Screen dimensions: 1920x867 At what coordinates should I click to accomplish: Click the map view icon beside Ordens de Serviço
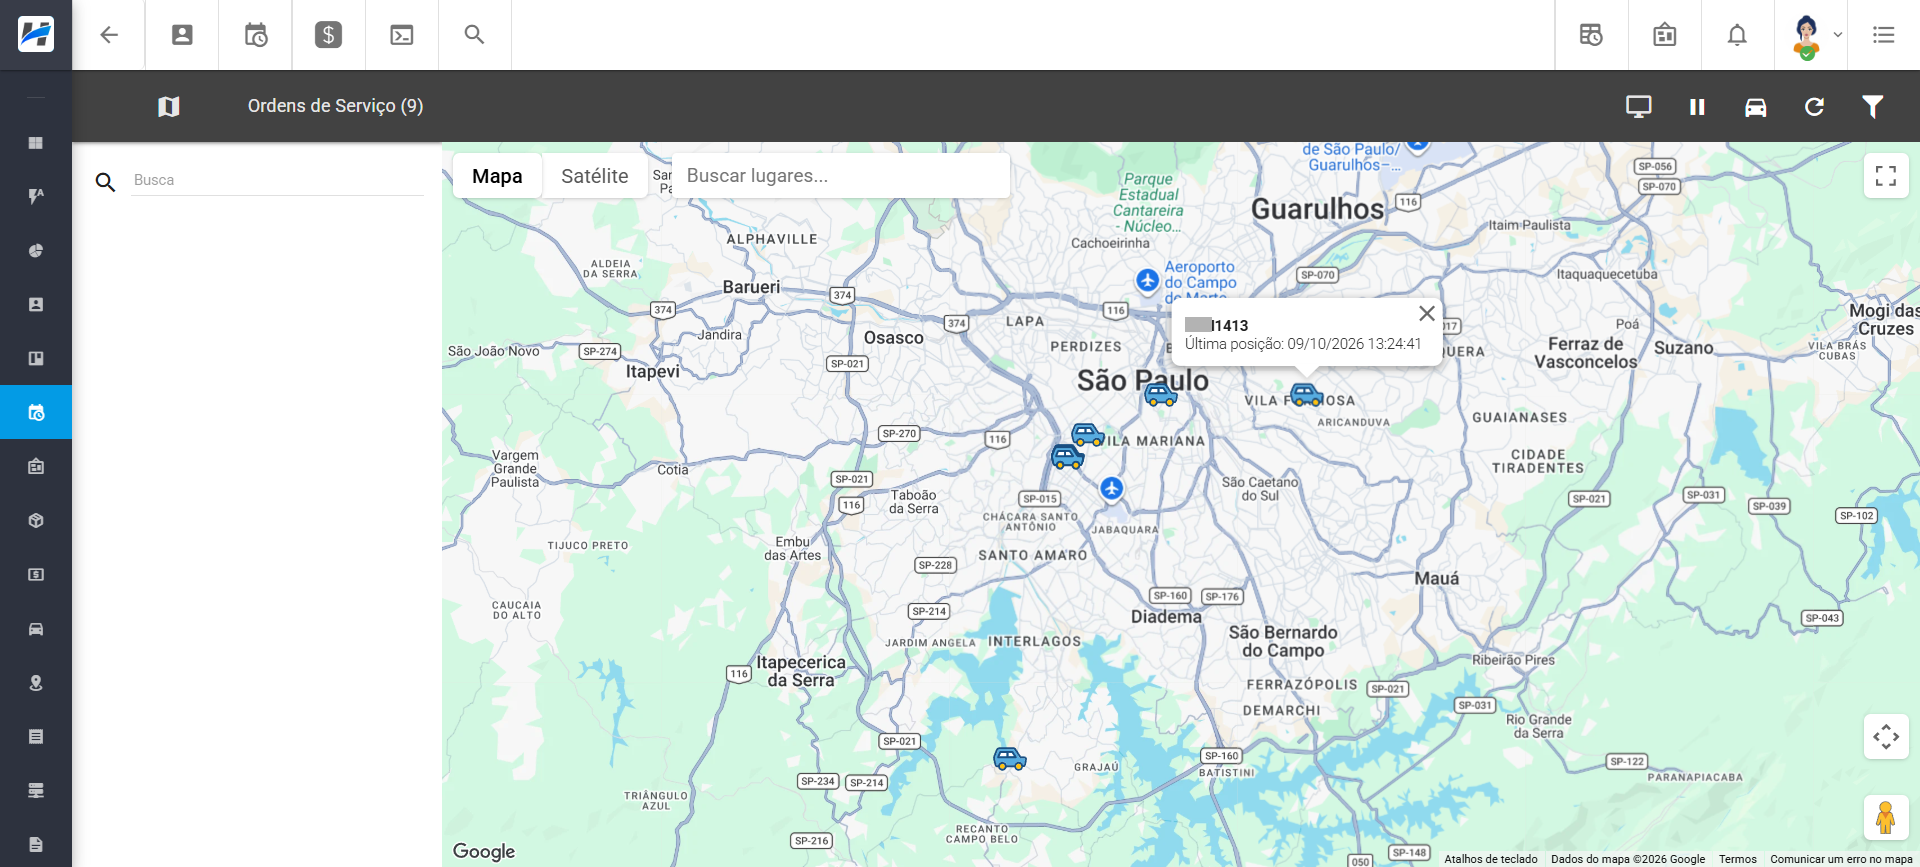pyautogui.click(x=169, y=106)
